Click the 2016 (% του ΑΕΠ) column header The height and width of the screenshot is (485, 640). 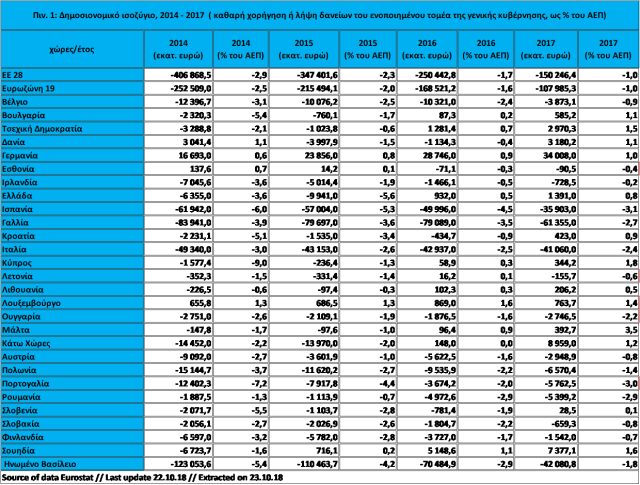point(486,48)
